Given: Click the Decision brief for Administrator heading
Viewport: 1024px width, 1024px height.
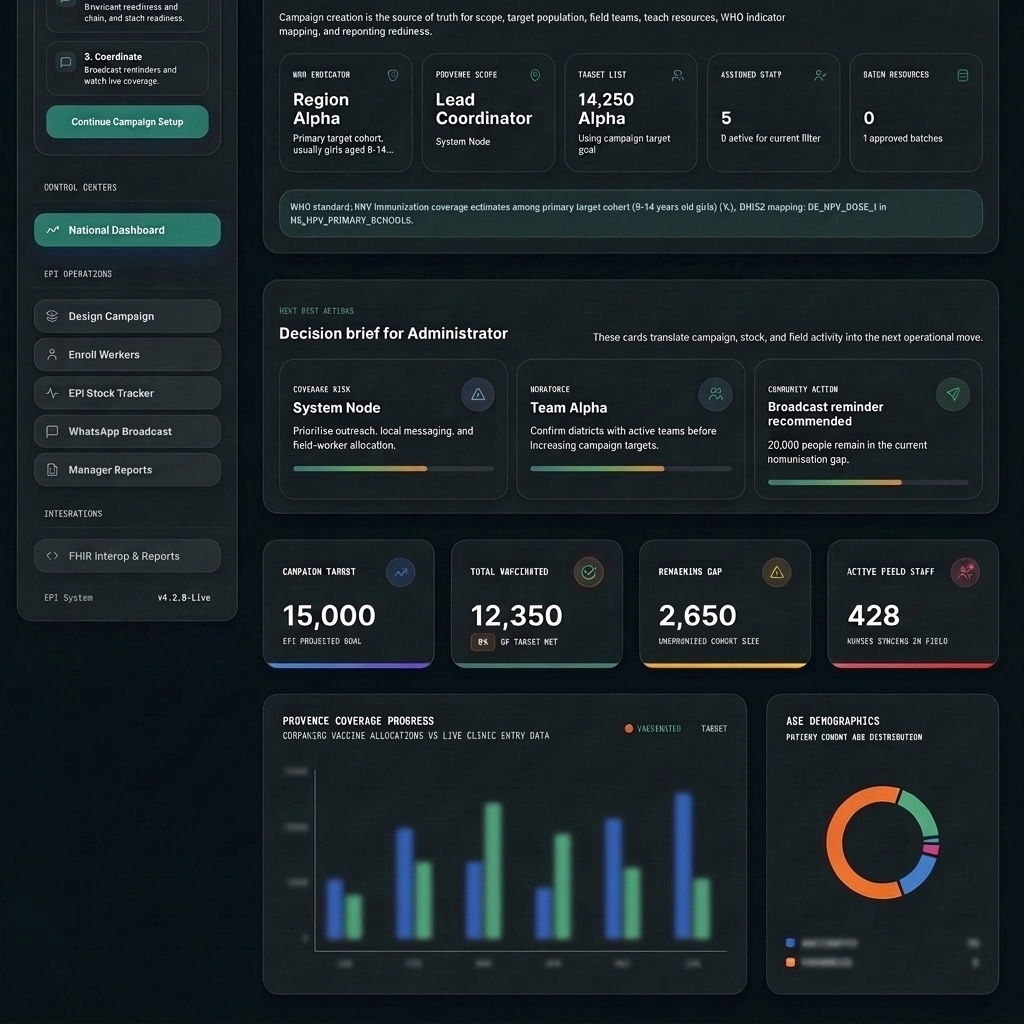Looking at the screenshot, I should pyautogui.click(x=393, y=334).
